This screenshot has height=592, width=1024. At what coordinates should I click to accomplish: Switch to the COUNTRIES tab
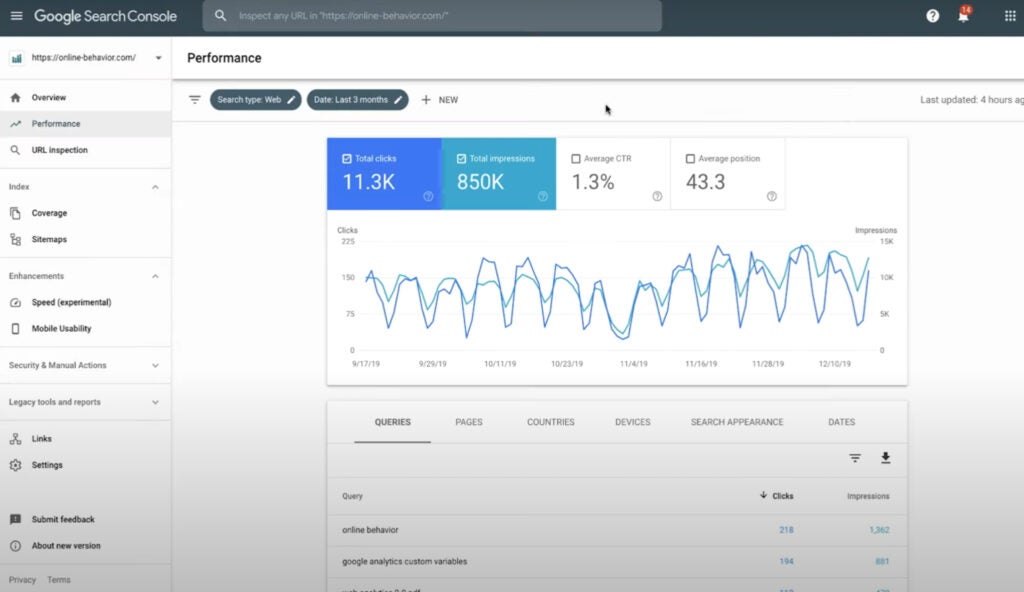[x=550, y=421]
